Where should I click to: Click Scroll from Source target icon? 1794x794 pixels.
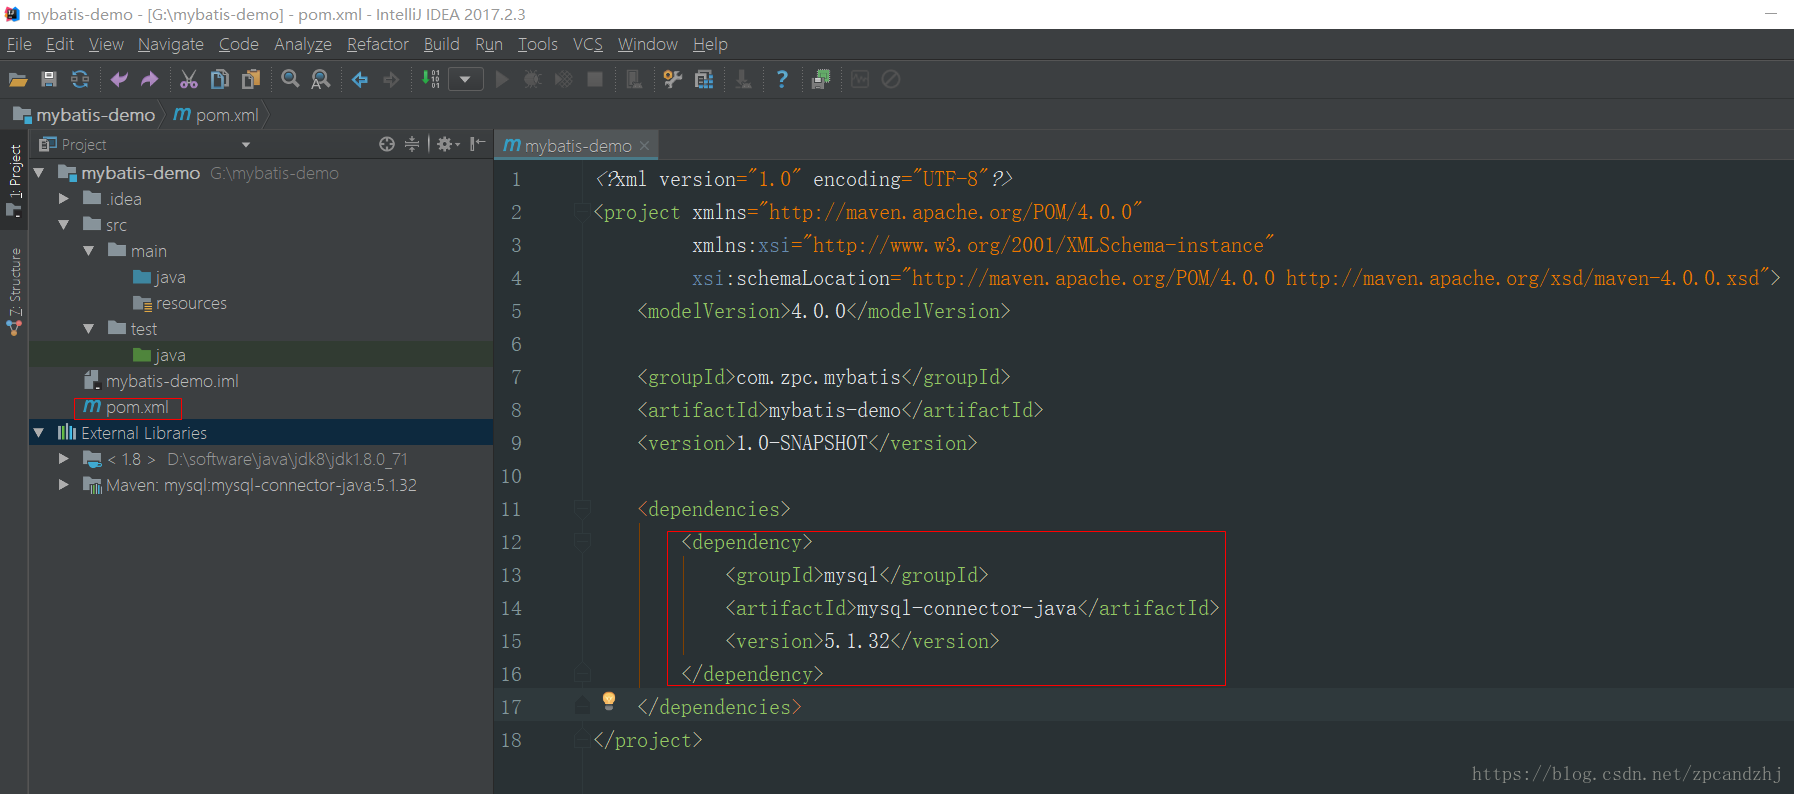tap(387, 144)
